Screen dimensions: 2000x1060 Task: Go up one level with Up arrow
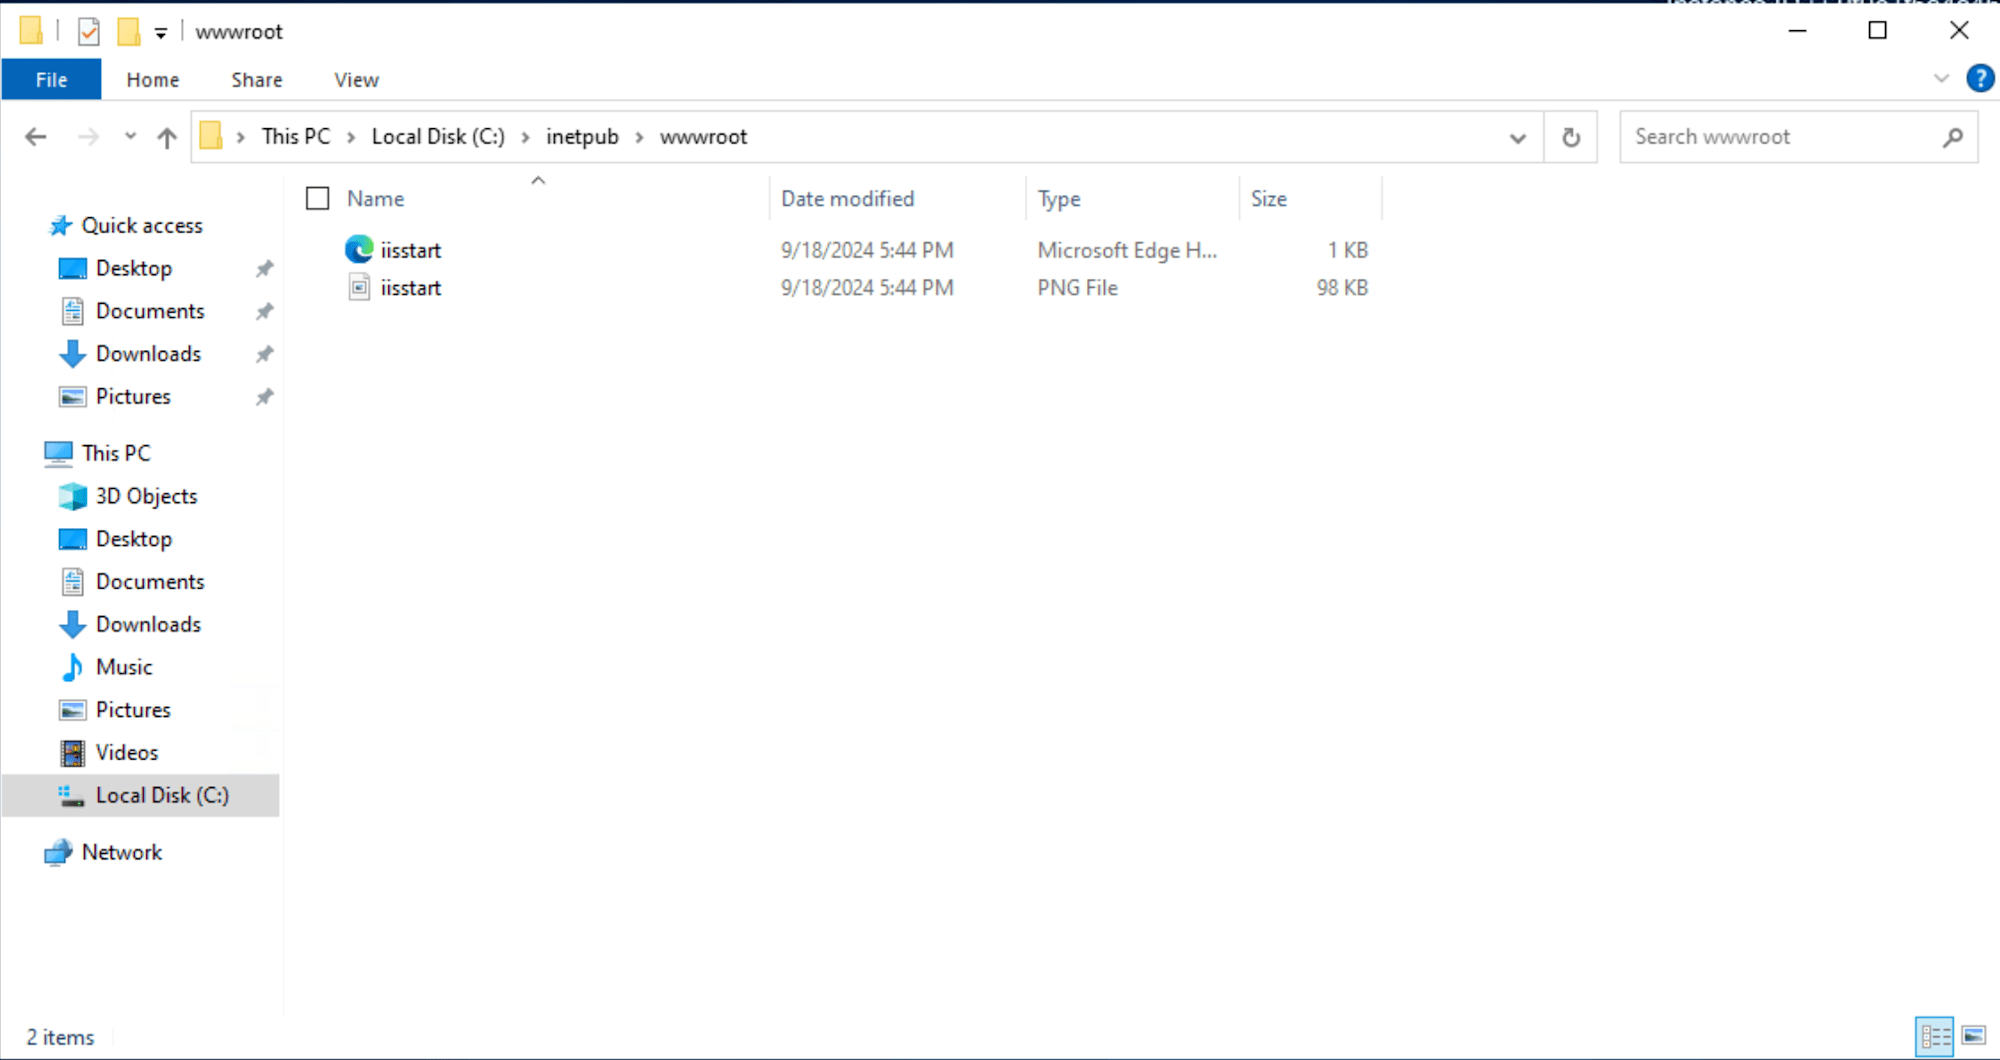point(167,137)
